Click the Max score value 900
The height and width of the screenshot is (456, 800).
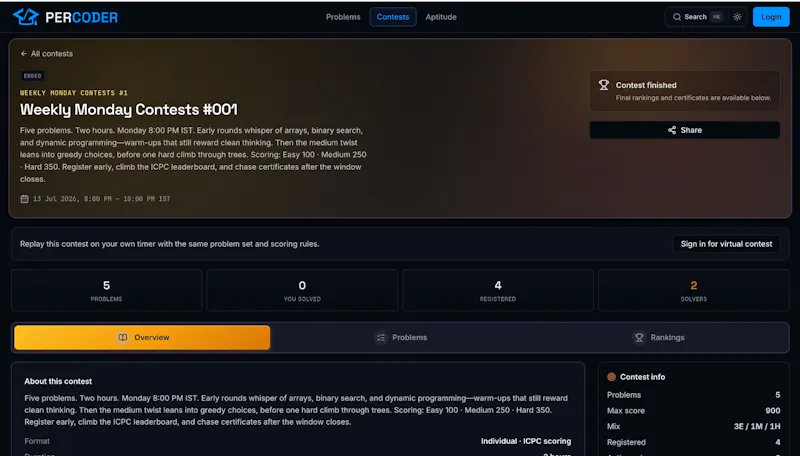(x=772, y=411)
